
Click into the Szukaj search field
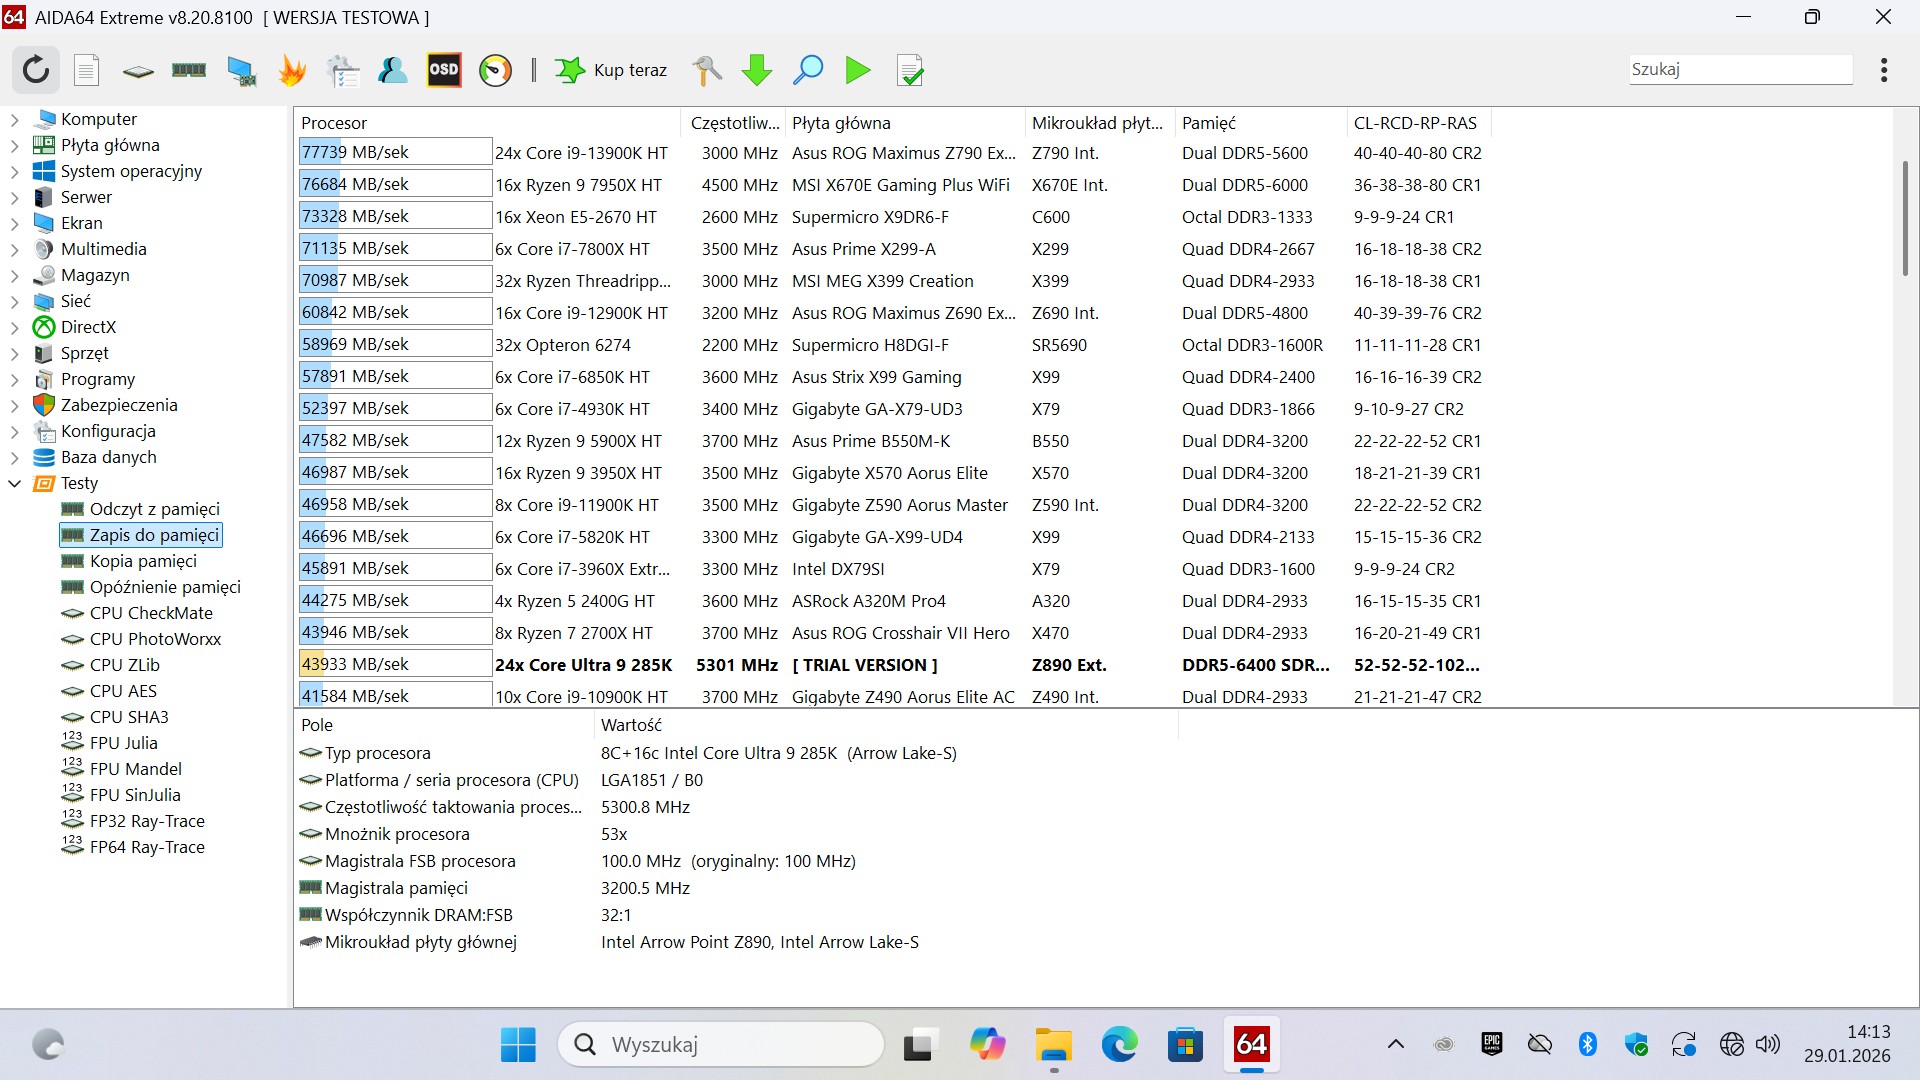(1739, 69)
